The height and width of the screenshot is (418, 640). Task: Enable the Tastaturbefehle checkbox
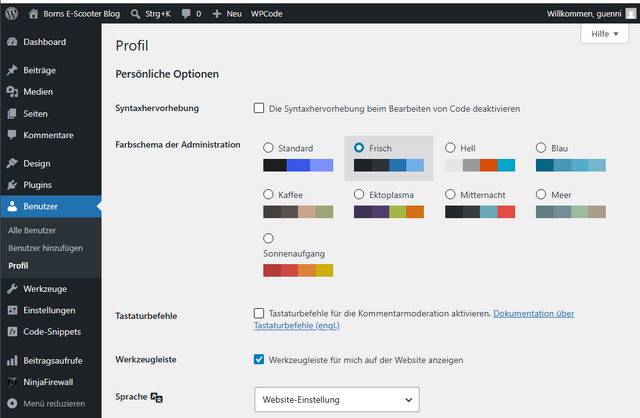pos(259,313)
